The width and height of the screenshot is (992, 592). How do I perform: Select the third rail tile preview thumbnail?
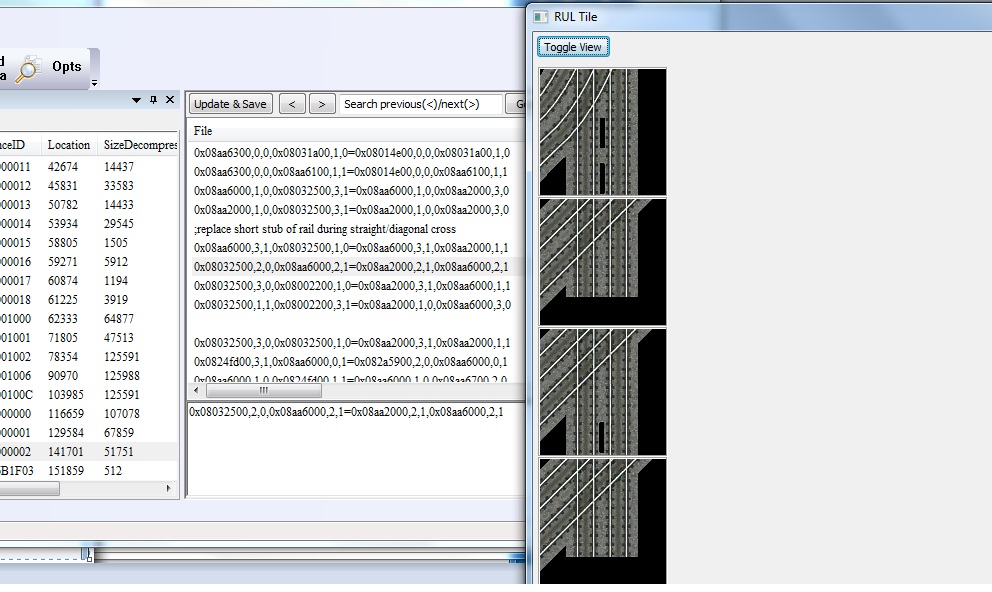[x=602, y=391]
